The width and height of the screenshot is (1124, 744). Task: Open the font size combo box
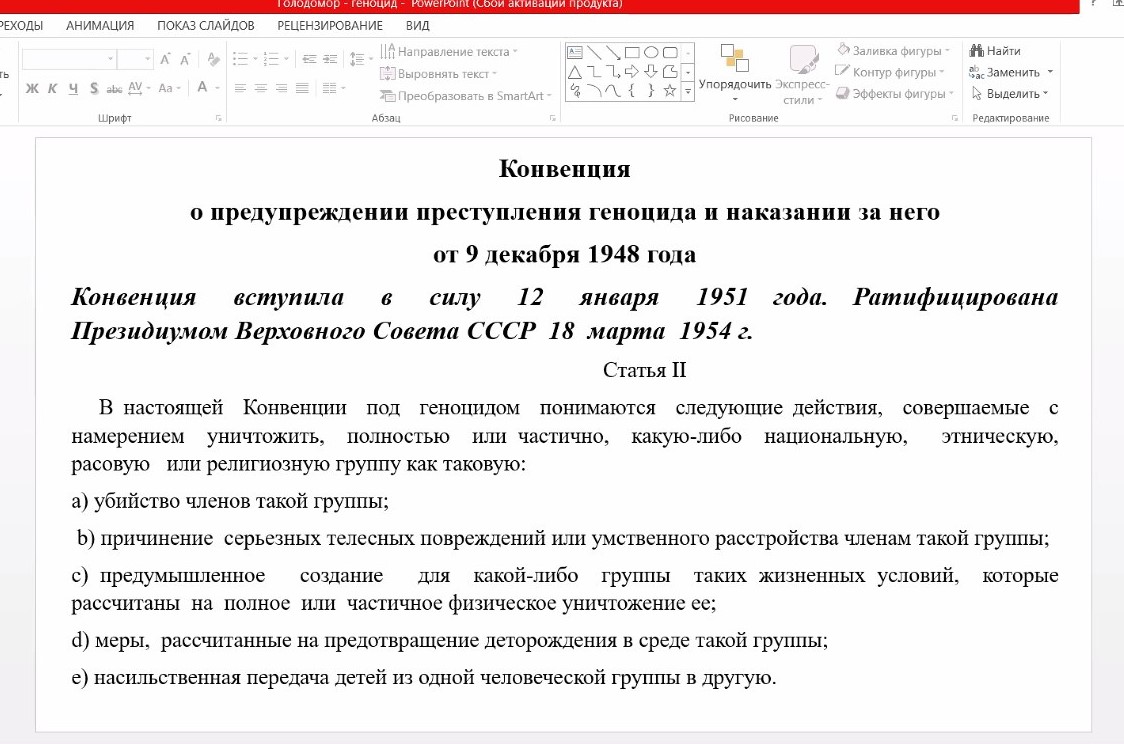(x=135, y=59)
